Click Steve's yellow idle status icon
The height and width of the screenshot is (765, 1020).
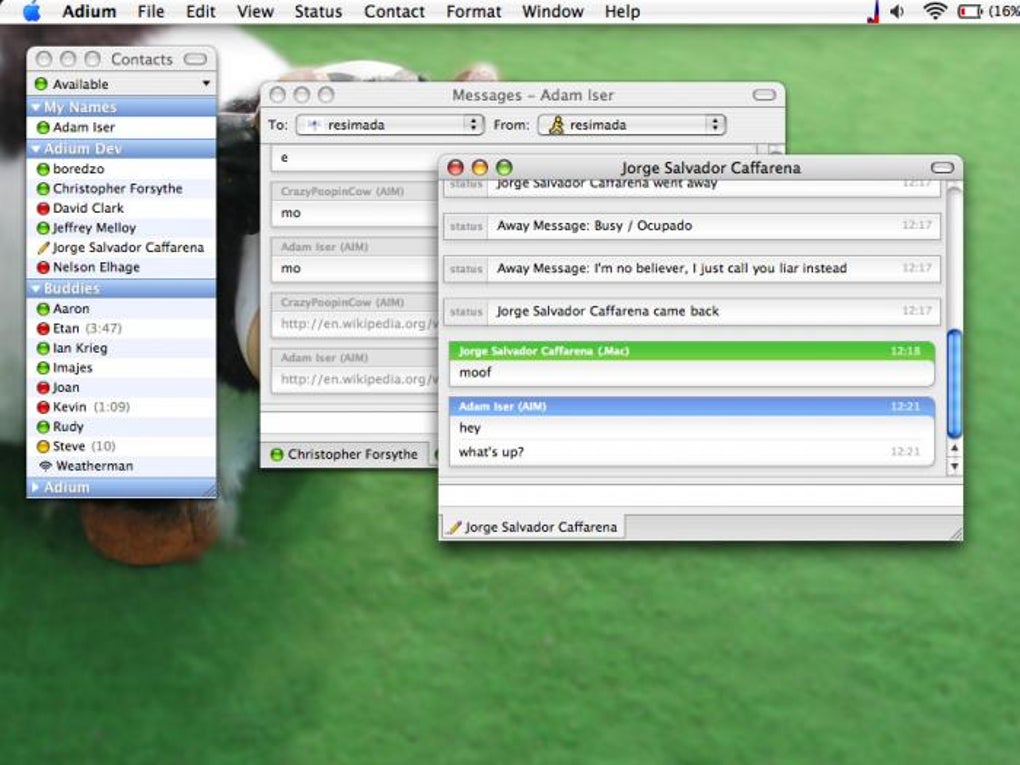coord(43,447)
